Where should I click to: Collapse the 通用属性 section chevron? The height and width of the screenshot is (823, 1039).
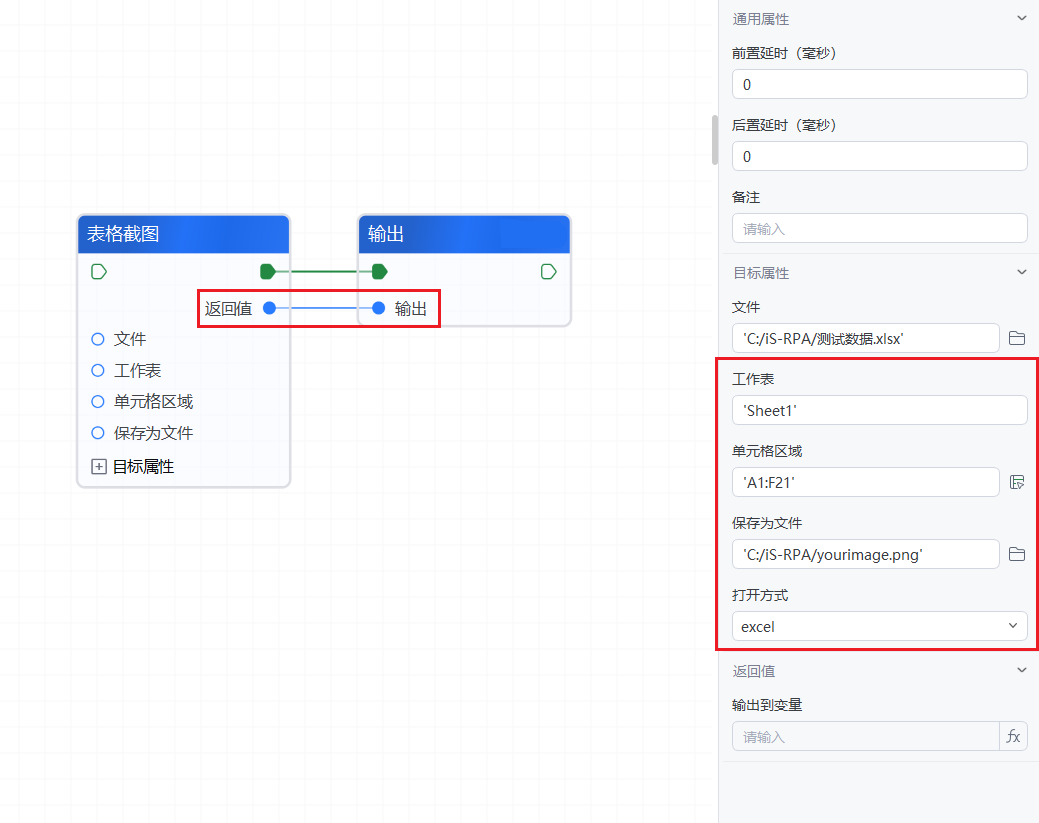pos(1021,18)
